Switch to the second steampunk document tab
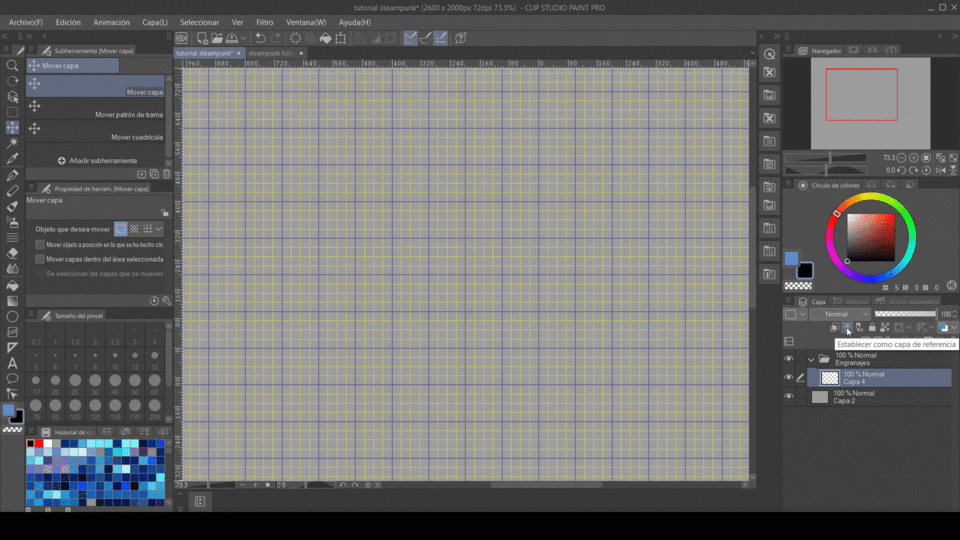Screen dimensions: 960x540 point(270,53)
